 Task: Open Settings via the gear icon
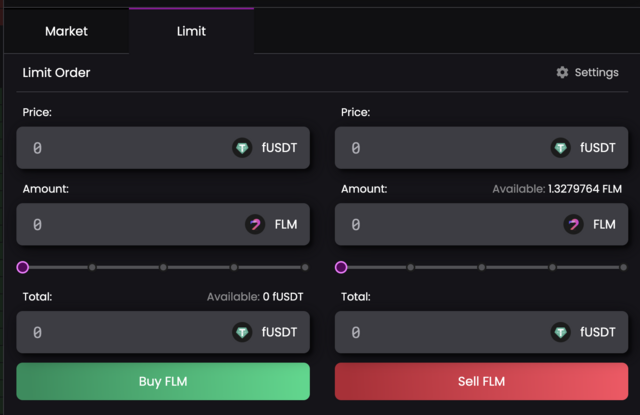pyautogui.click(x=562, y=72)
